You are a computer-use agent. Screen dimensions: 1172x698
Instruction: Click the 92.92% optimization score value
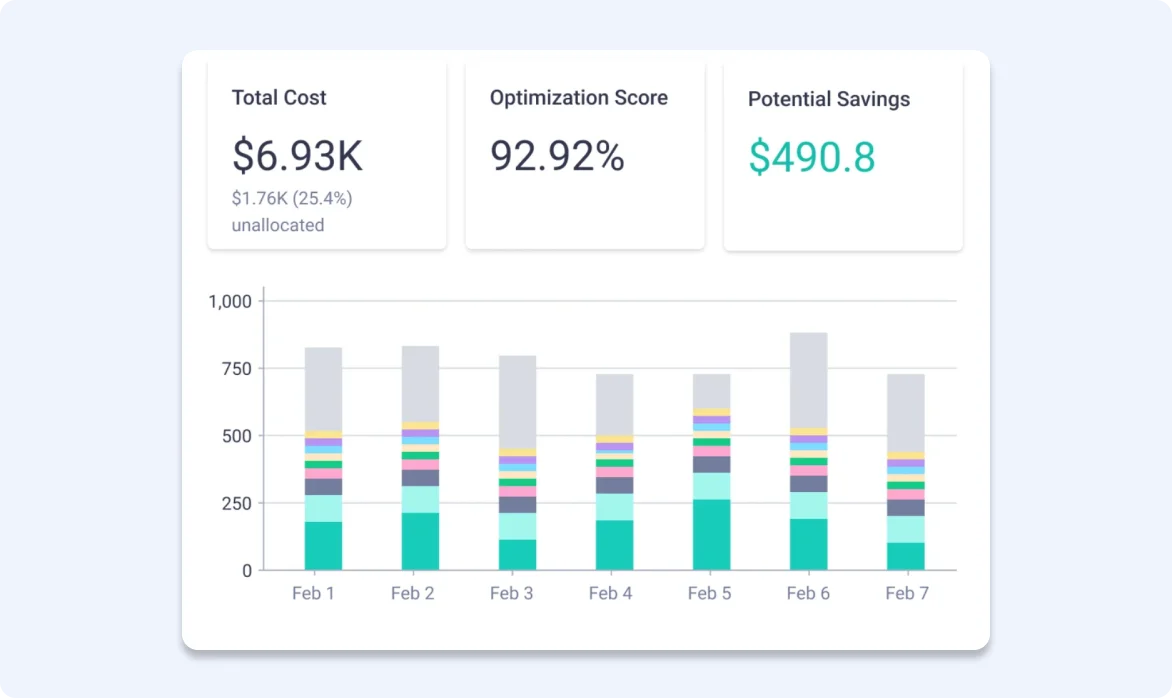557,156
